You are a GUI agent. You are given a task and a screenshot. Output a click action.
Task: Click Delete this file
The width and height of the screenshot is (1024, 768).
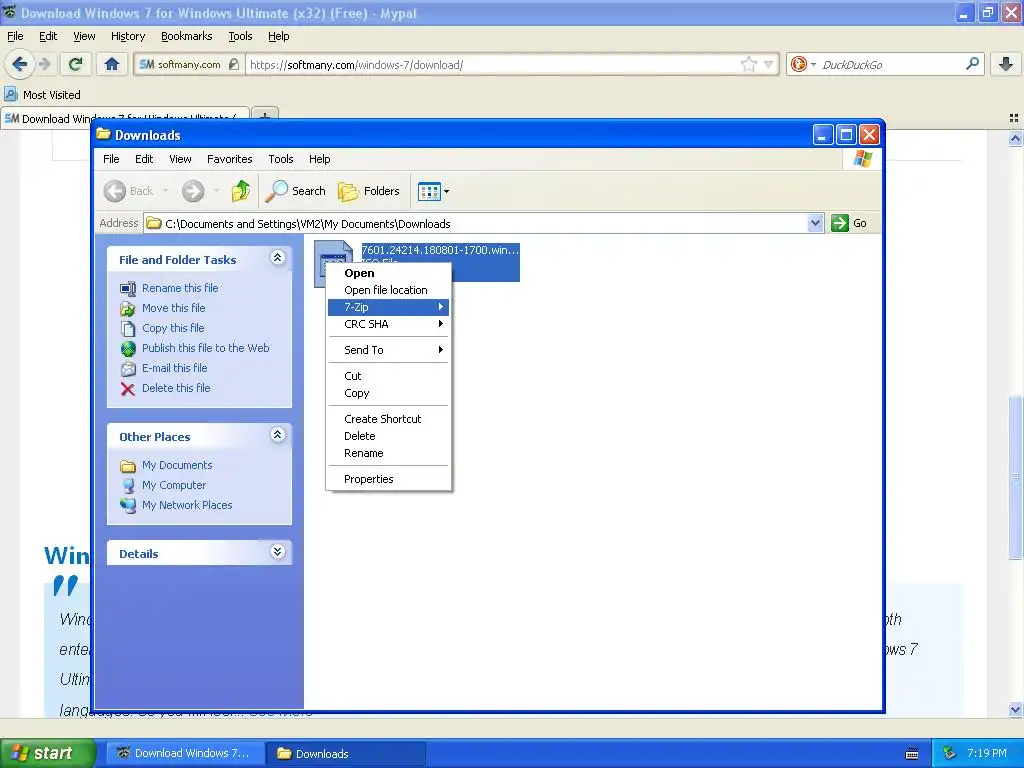click(176, 388)
